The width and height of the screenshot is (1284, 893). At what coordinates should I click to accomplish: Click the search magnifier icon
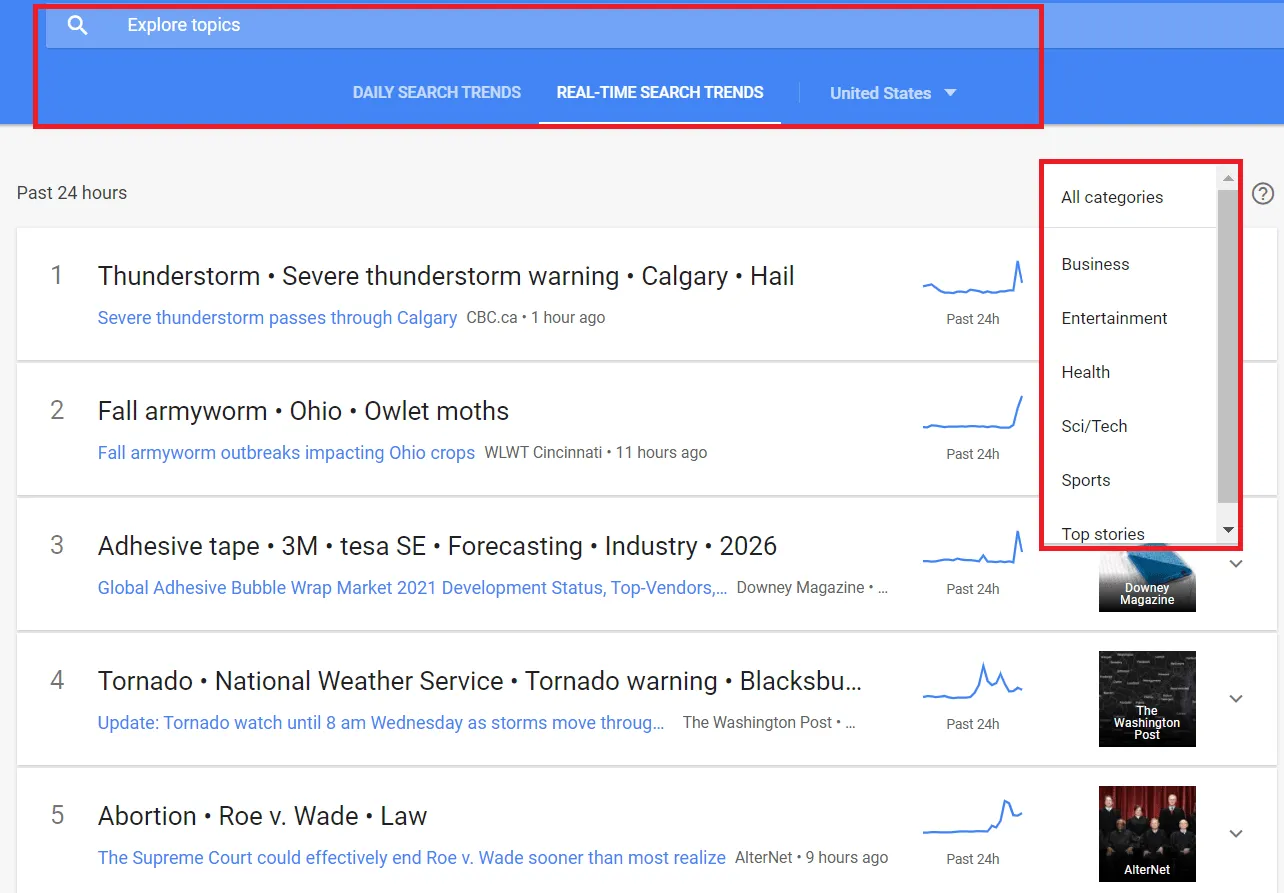coord(78,26)
